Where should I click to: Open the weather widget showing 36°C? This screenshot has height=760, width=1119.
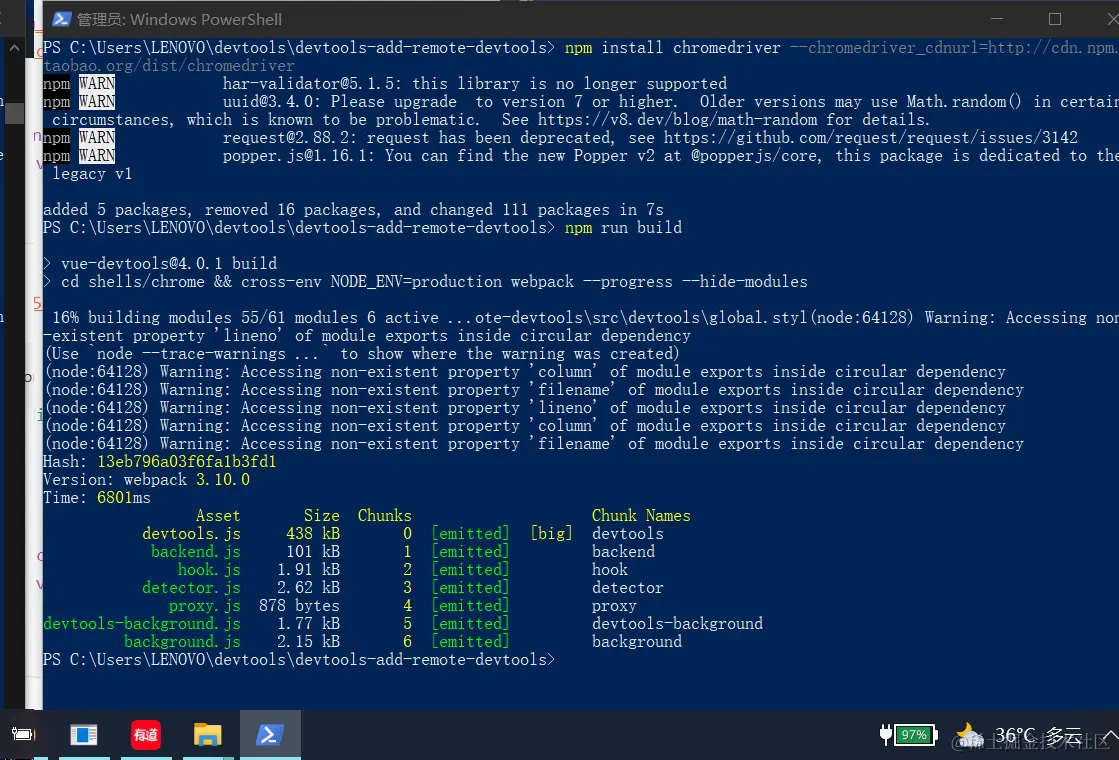pyautogui.click(x=1019, y=736)
